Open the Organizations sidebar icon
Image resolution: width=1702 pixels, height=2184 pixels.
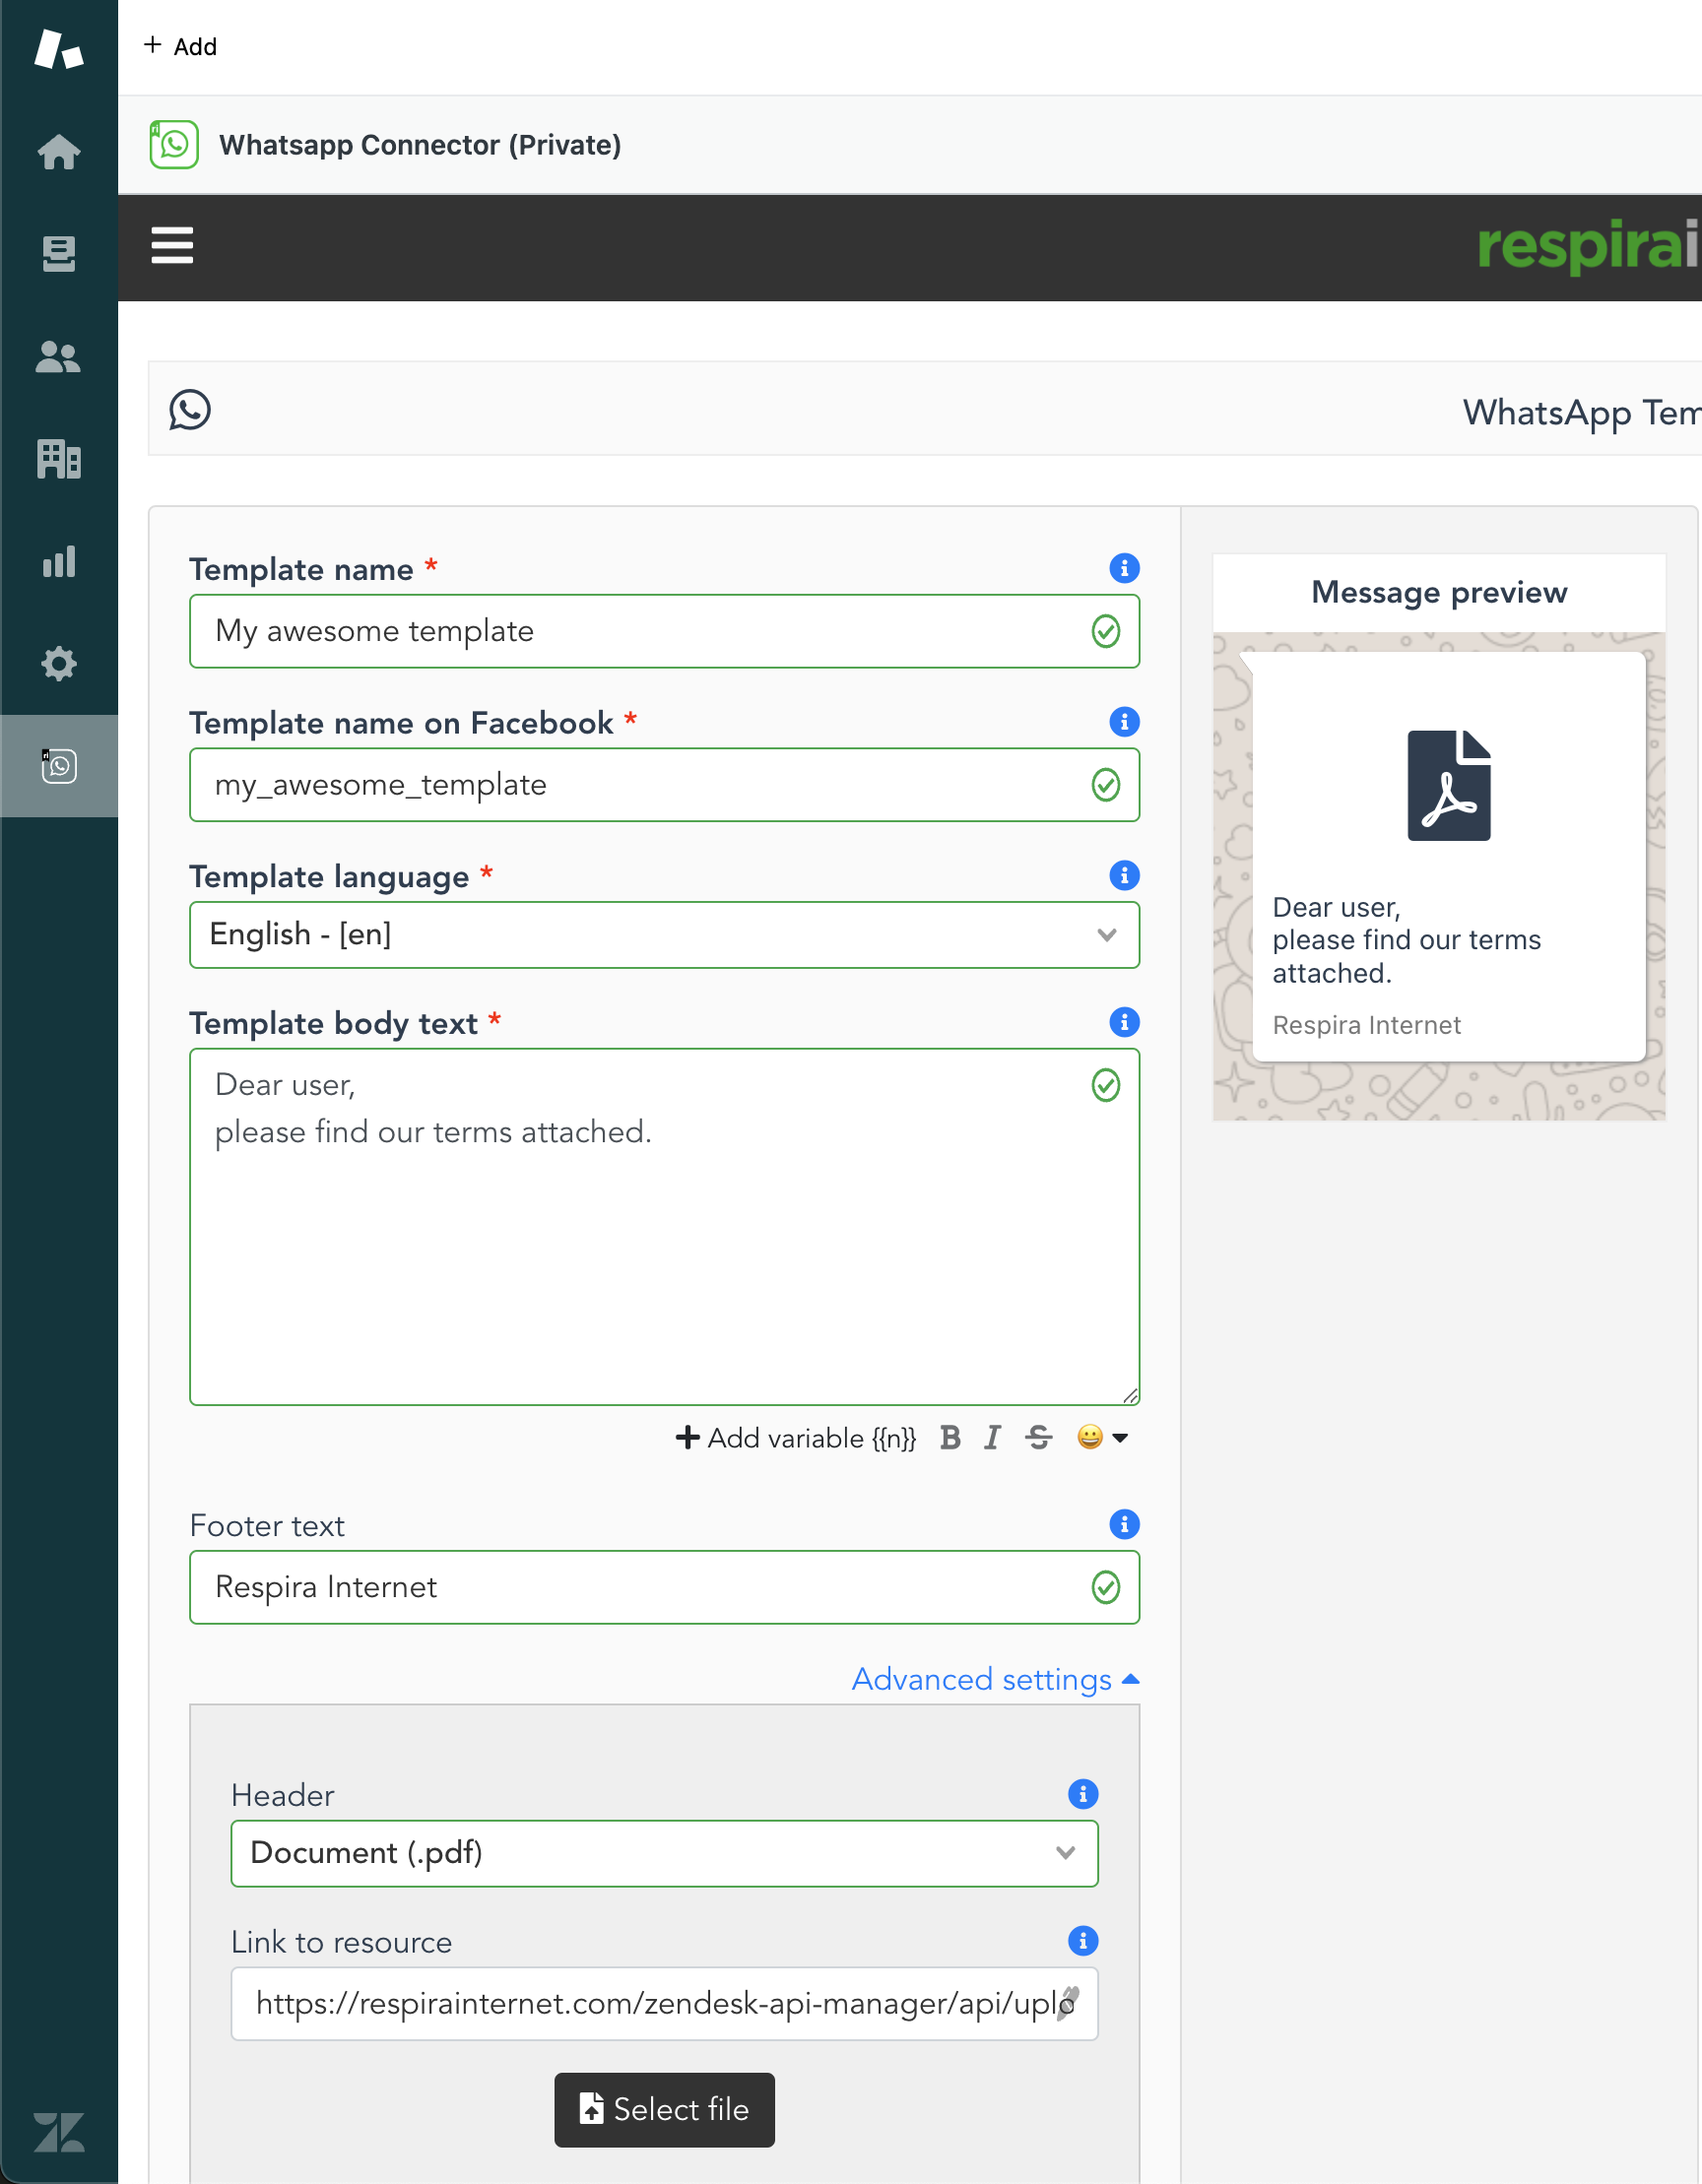tap(59, 459)
